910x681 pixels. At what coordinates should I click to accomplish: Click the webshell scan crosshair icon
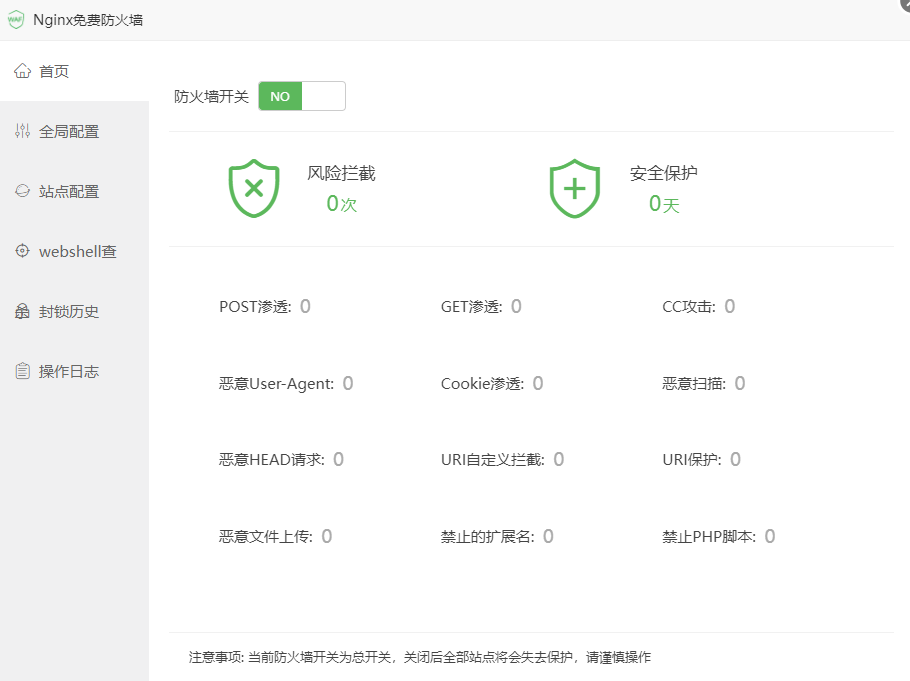pos(22,251)
